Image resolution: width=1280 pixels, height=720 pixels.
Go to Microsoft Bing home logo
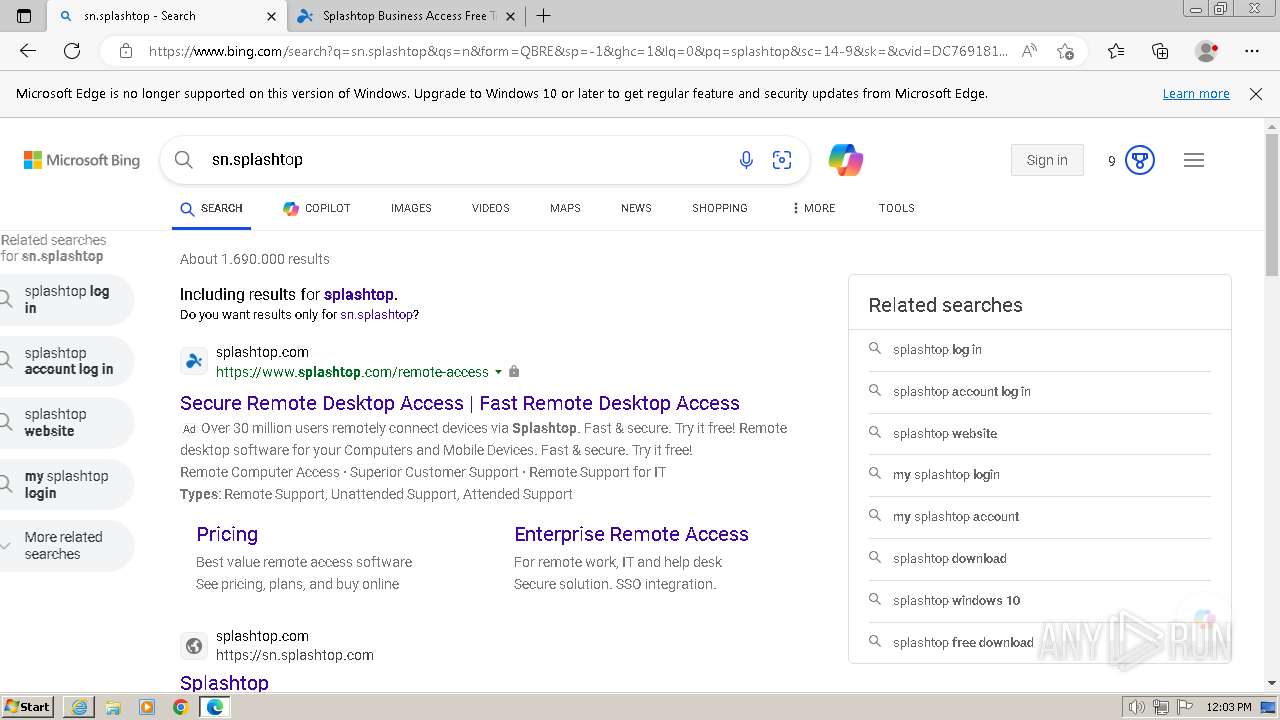pos(82,160)
